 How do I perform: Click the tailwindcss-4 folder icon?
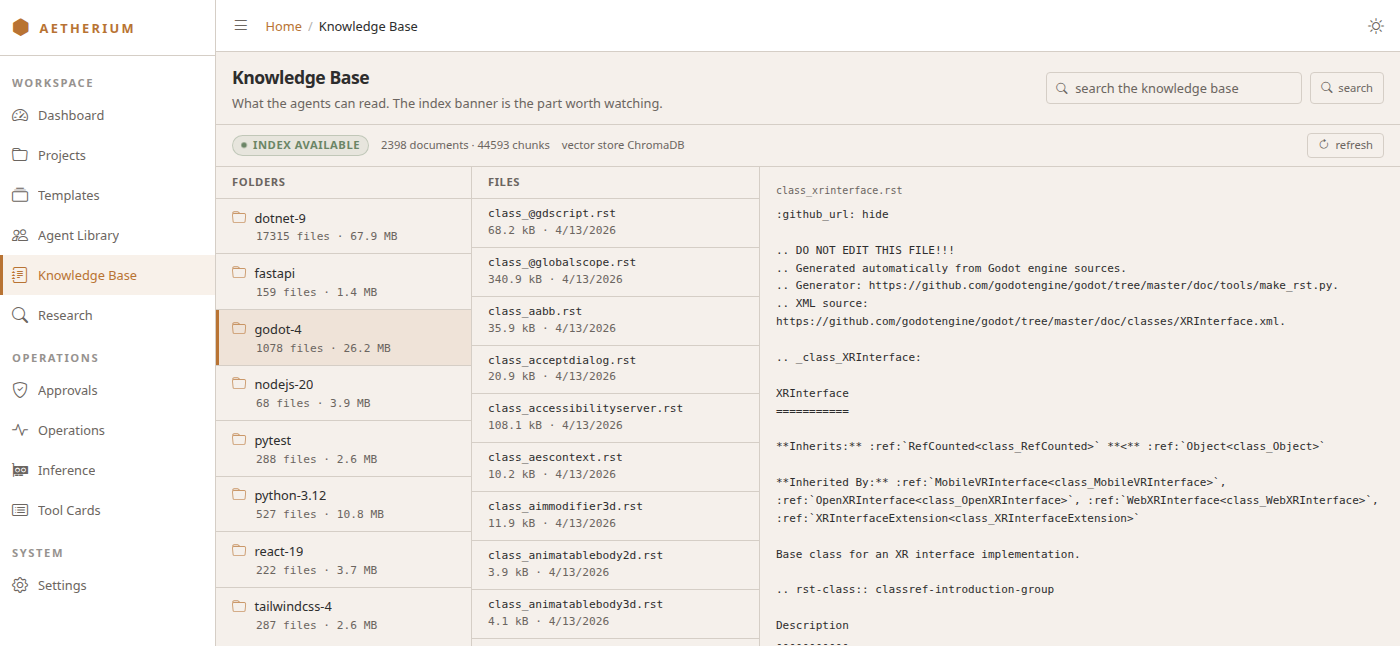(x=239, y=605)
